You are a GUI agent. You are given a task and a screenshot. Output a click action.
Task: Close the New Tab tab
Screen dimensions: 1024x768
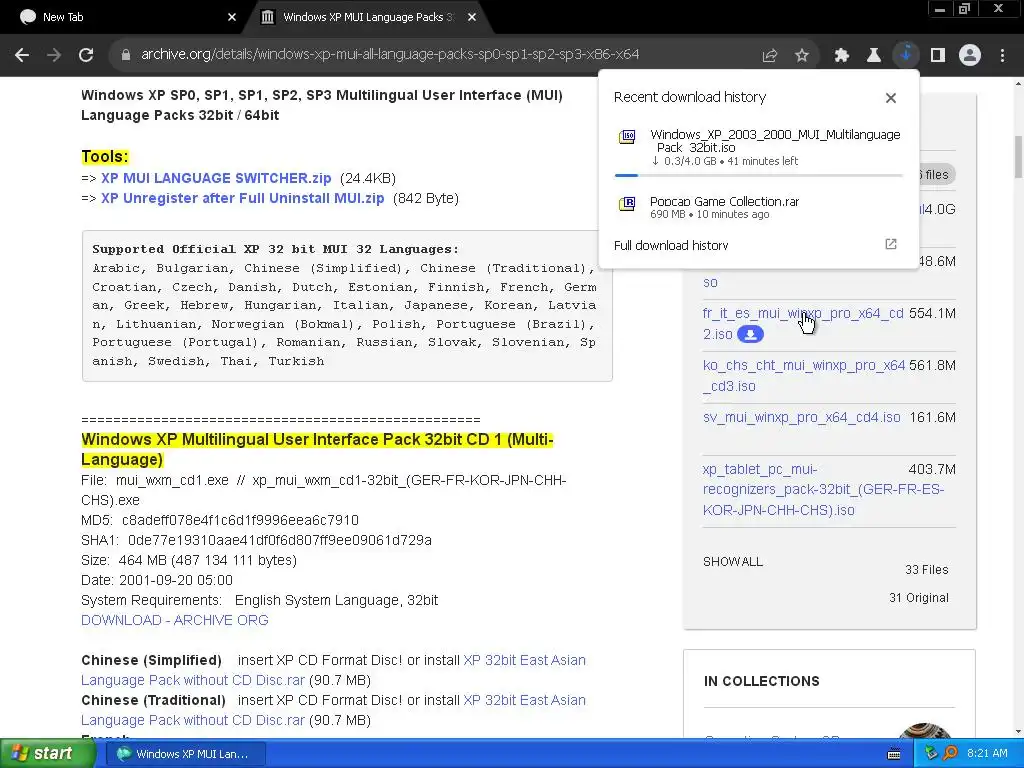pyautogui.click(x=232, y=17)
